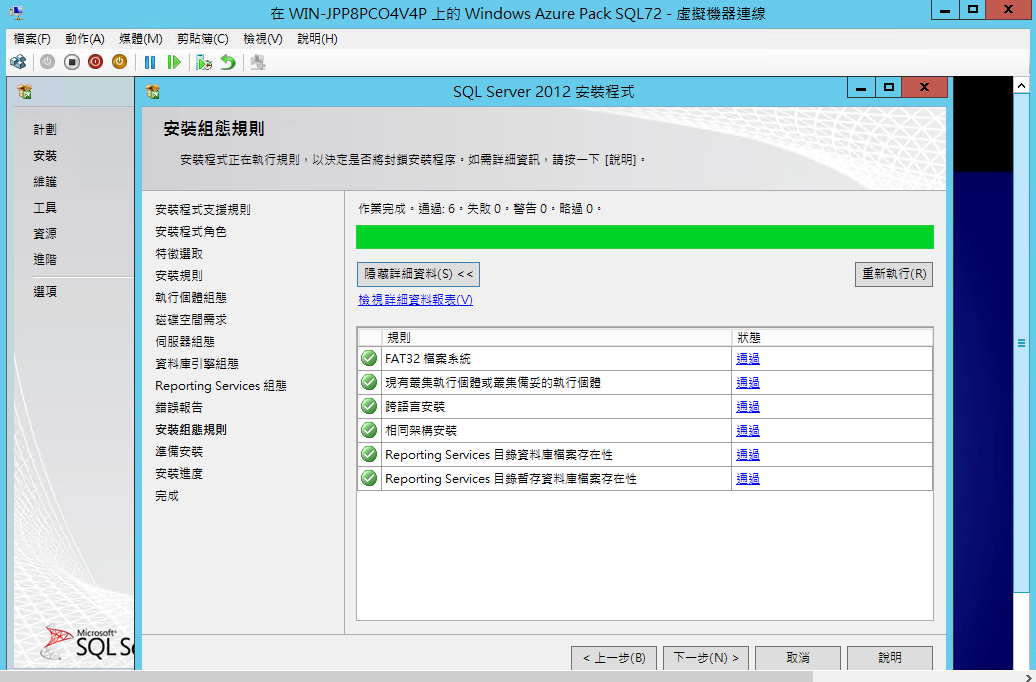Click check icon for Reporting Services 目錄資料庫檔案存在性

[x=369, y=455]
